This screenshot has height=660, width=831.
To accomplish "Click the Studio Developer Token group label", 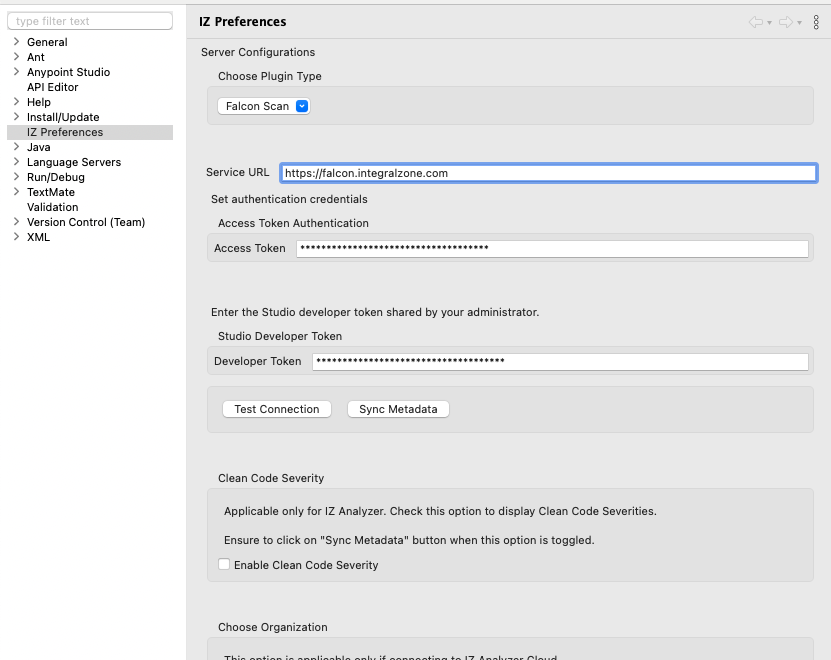I will (280, 336).
